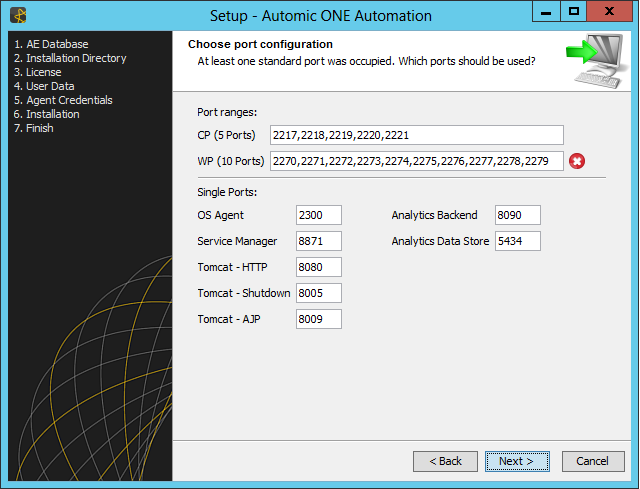Click the 'OS Agent' label
Screen dimensions: 640x489
(220, 215)
